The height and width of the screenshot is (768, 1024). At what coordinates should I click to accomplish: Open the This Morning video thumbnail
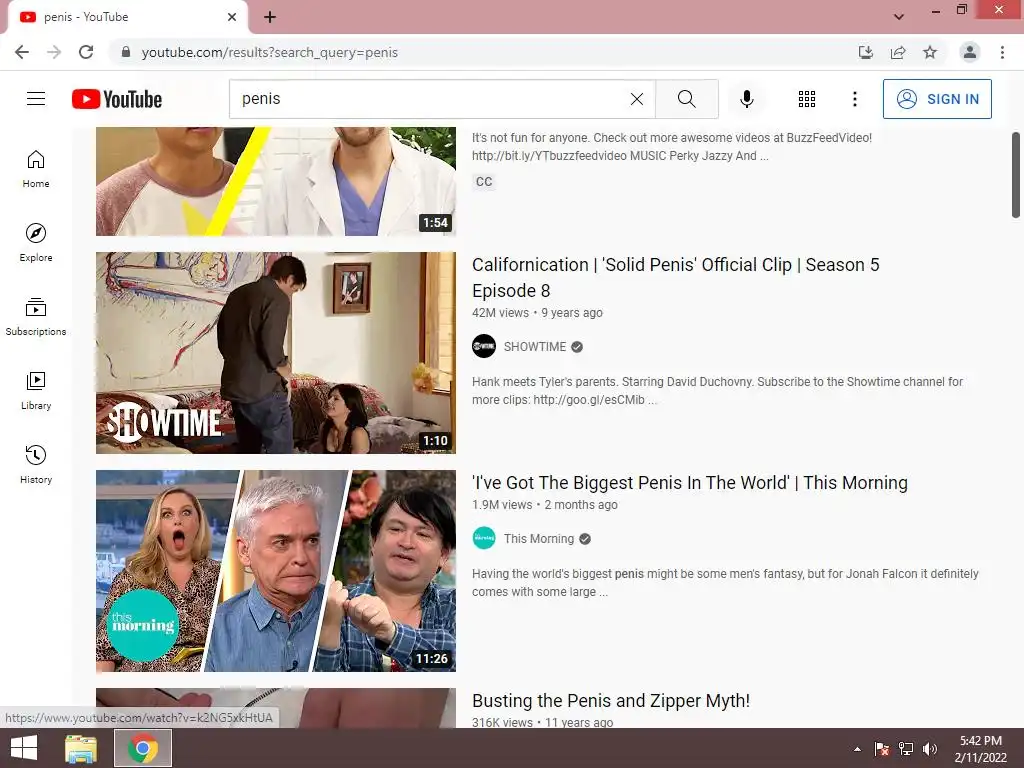(276, 571)
